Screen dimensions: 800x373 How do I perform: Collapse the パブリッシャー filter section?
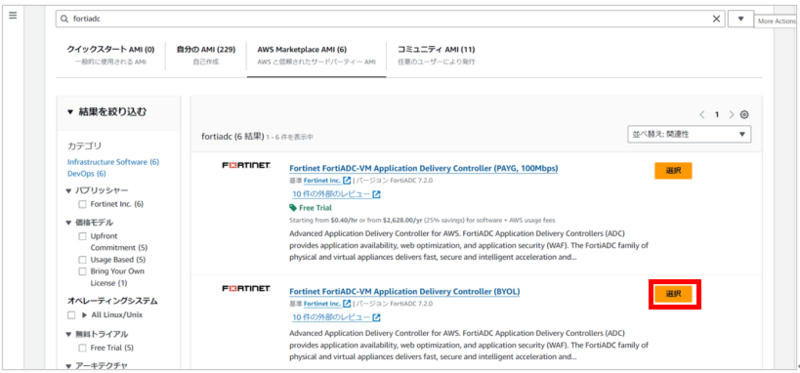69,191
